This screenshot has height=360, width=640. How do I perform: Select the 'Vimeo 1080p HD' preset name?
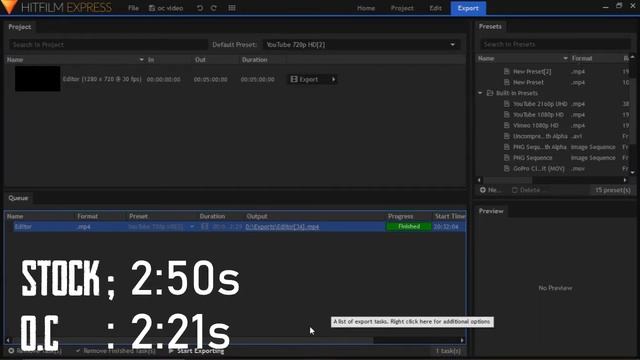536,125
